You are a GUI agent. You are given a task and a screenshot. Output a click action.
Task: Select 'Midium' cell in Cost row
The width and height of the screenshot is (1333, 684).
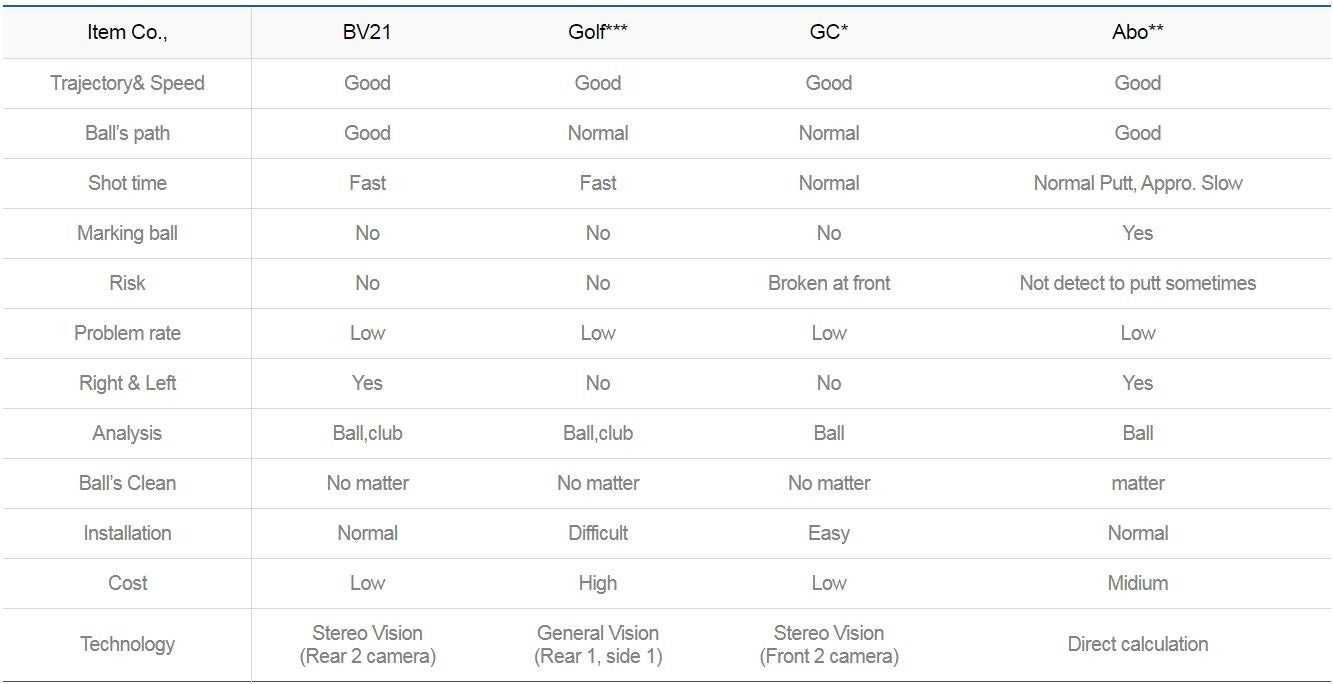point(1137,583)
